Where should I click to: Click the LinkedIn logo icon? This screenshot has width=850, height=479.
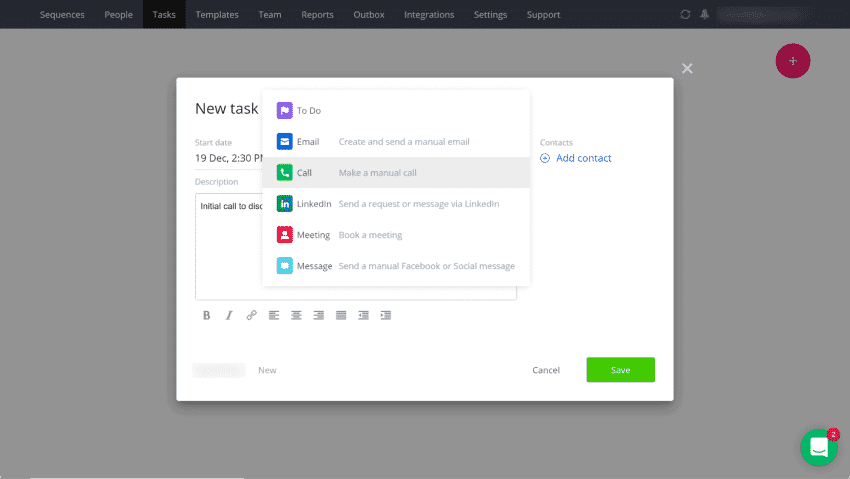click(x=285, y=204)
